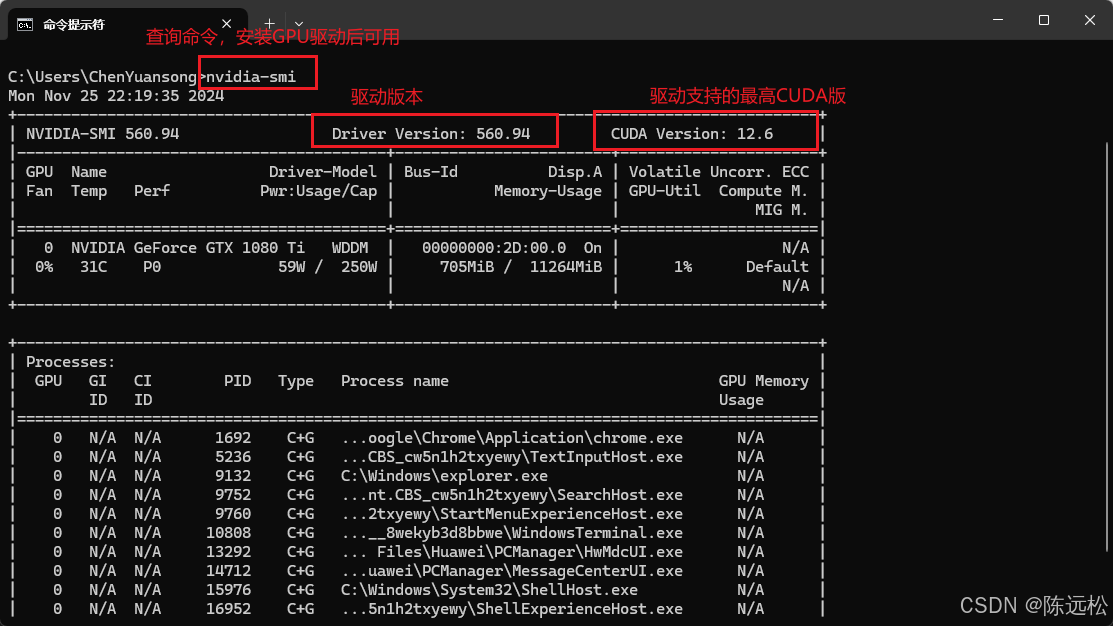The width and height of the screenshot is (1113, 626).
Task: Click the GPU utilization value 1%
Action: pyautogui.click(x=683, y=267)
